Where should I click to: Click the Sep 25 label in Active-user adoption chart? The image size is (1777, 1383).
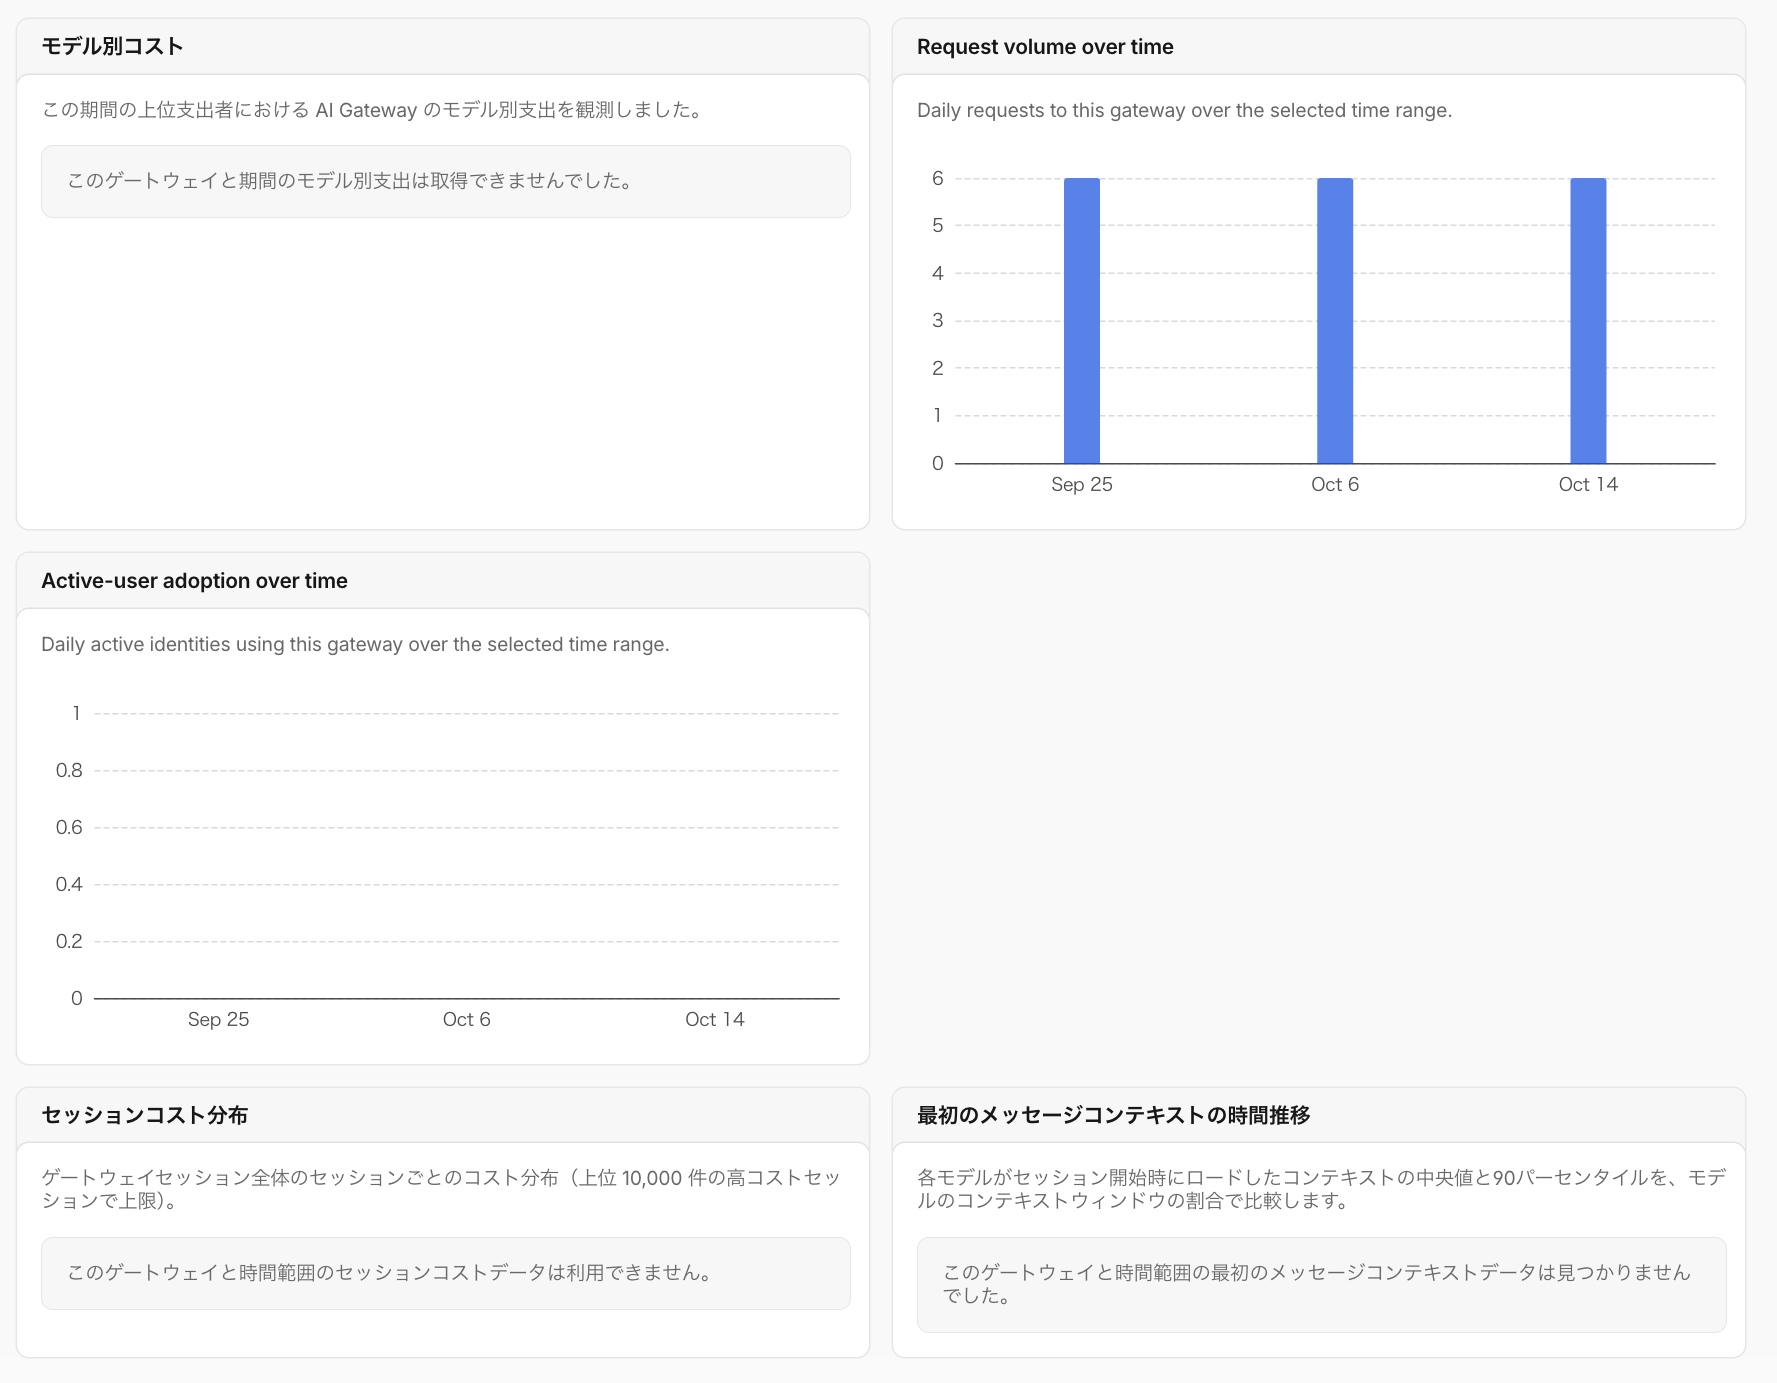[218, 1020]
